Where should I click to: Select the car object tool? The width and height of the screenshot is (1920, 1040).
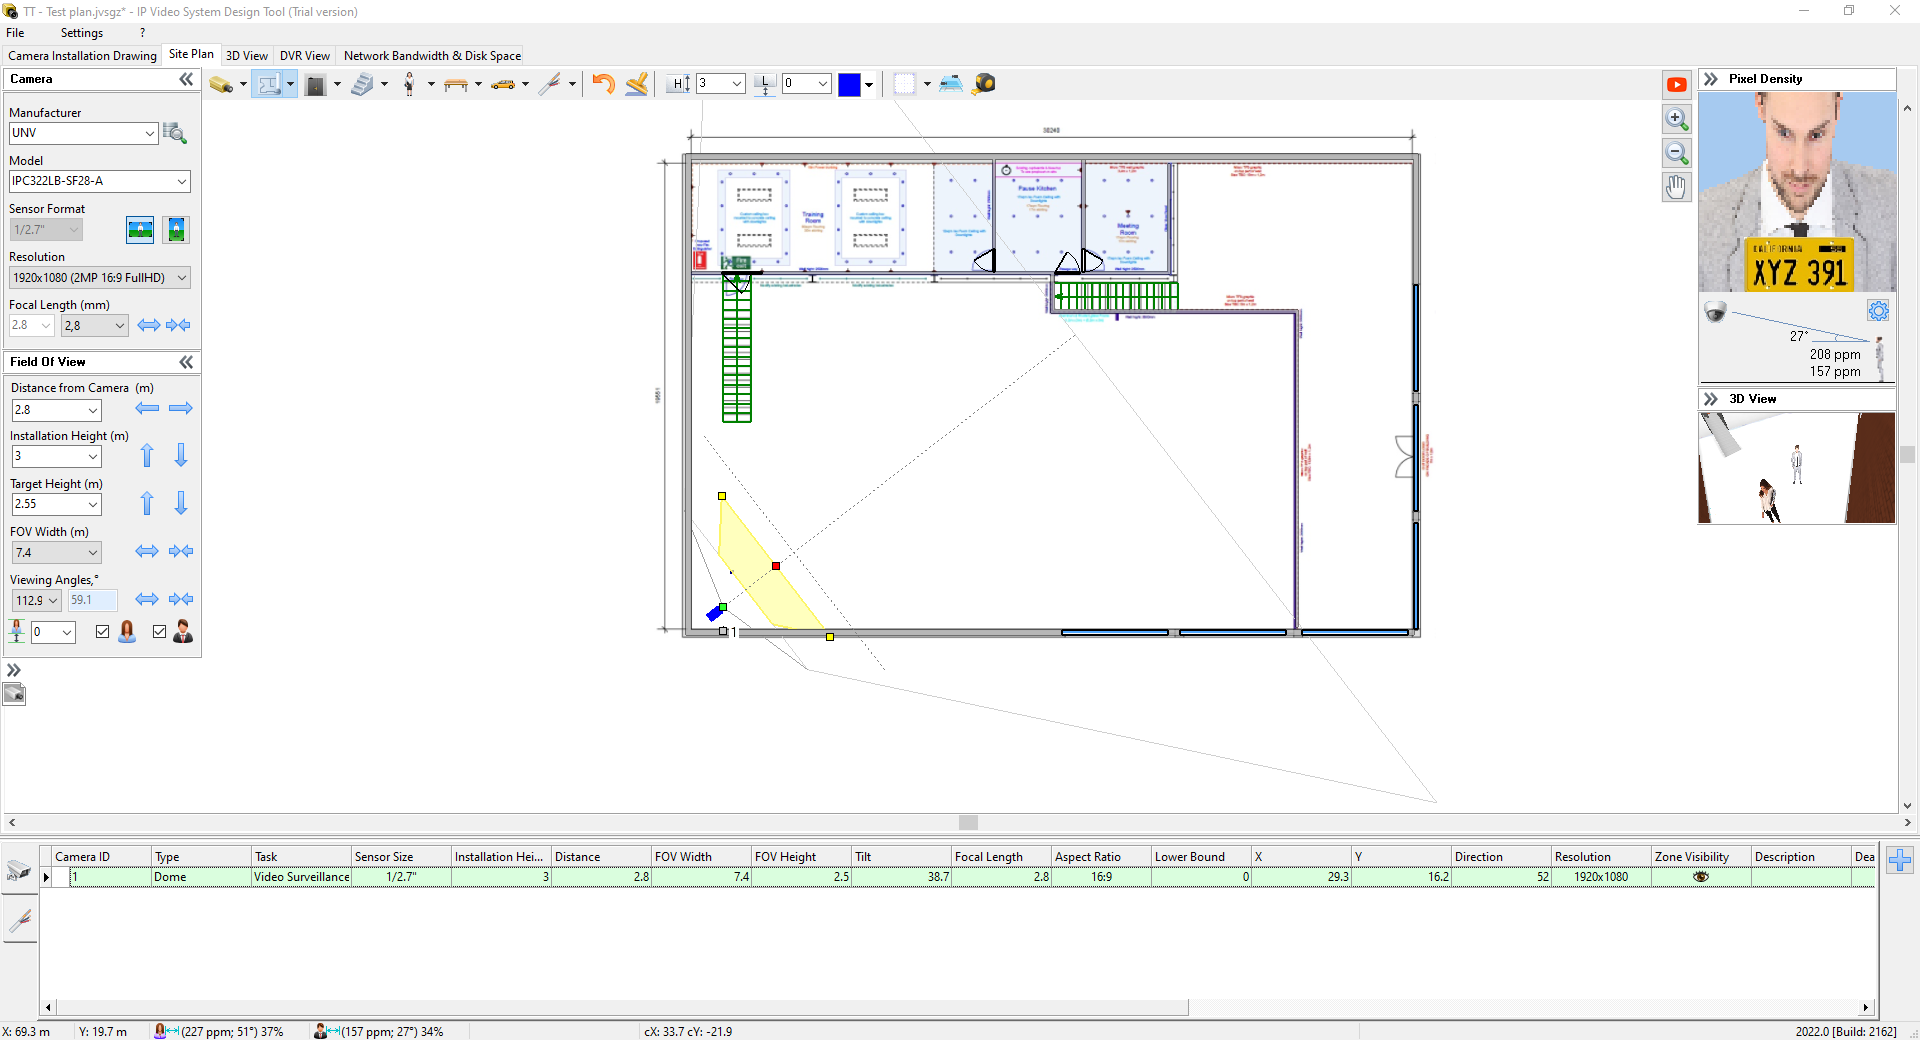(x=503, y=85)
